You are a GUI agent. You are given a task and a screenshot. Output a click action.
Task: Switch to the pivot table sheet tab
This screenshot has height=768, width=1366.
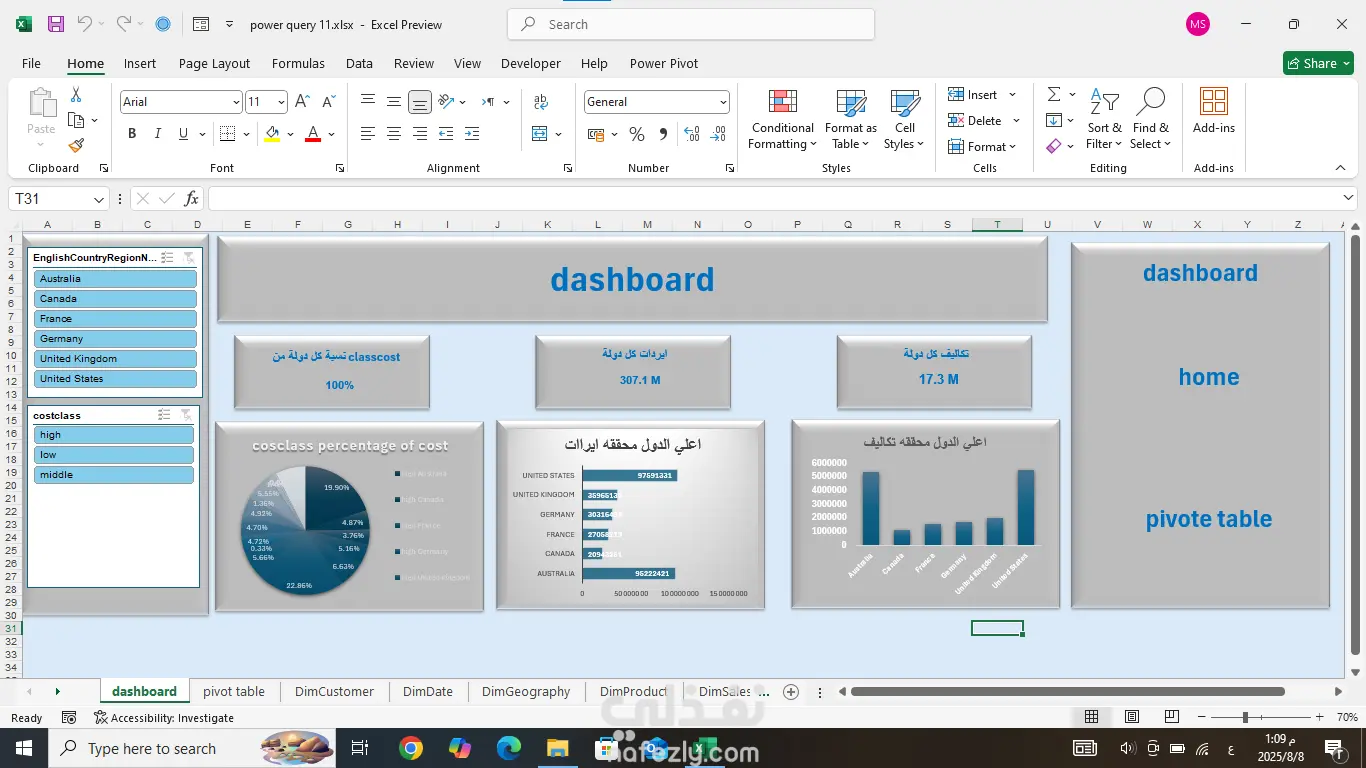pos(234,691)
